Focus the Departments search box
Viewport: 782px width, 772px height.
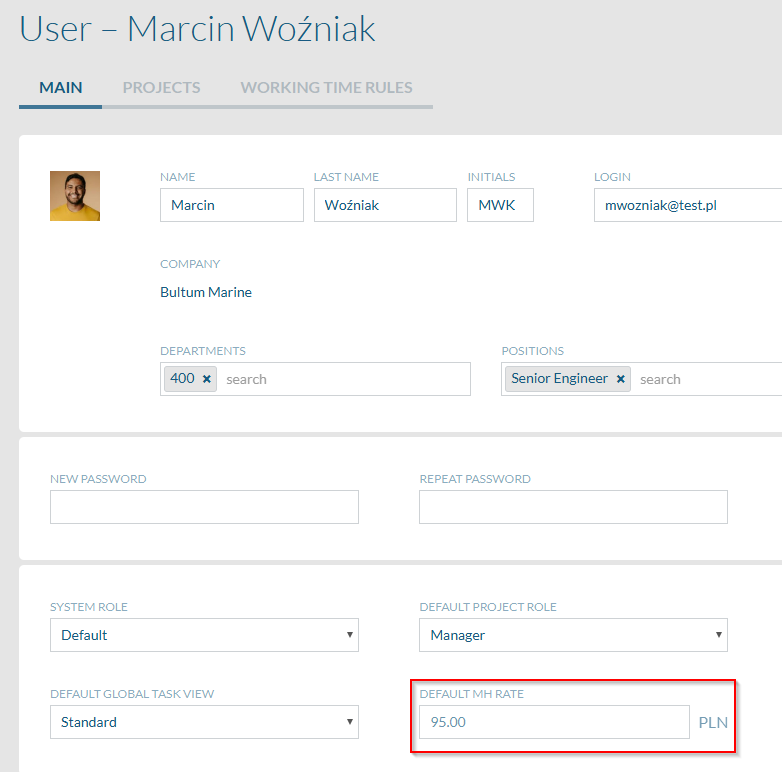point(344,380)
